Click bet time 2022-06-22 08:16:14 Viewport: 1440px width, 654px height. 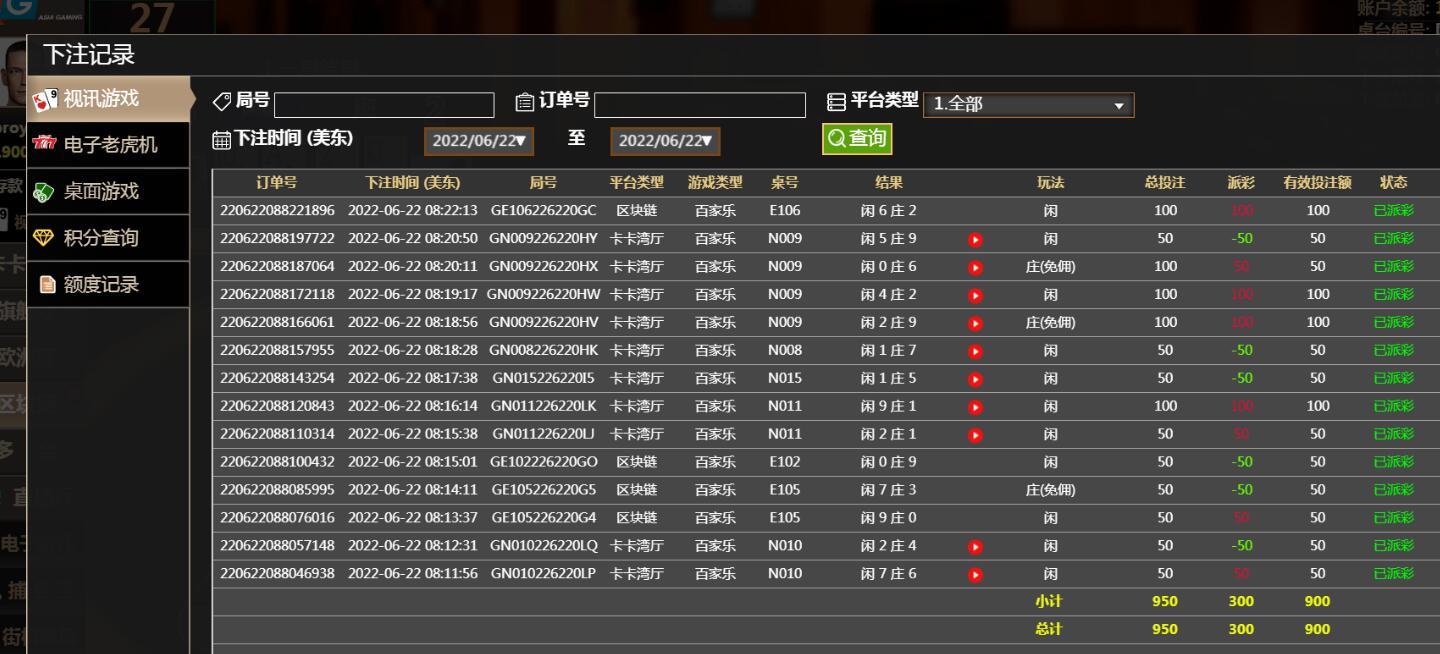coord(413,407)
